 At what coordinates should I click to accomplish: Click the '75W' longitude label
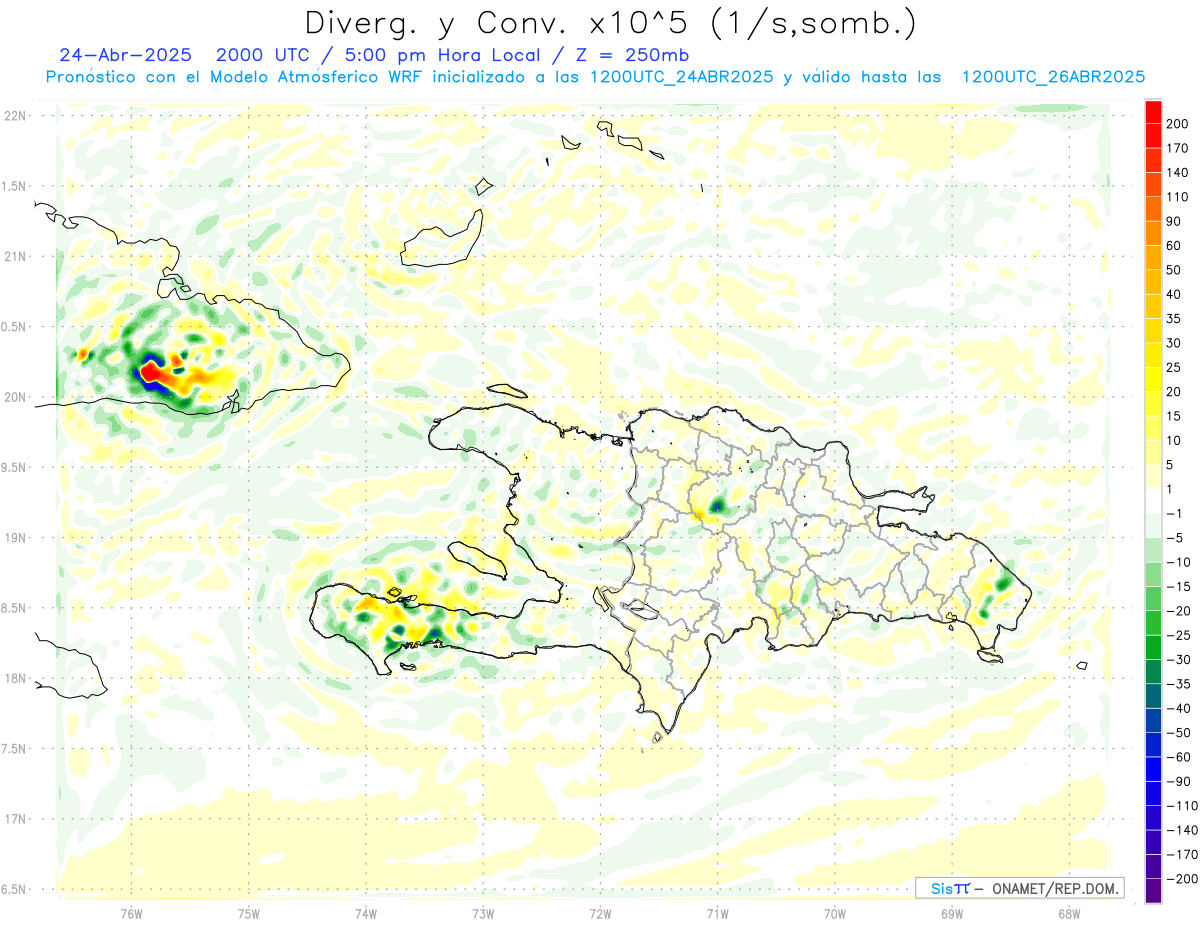tap(248, 914)
